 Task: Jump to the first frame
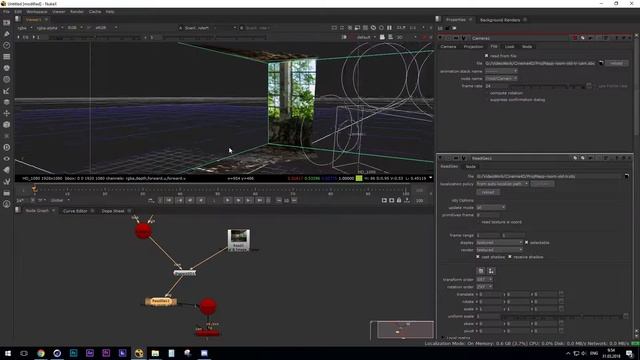[169, 200]
